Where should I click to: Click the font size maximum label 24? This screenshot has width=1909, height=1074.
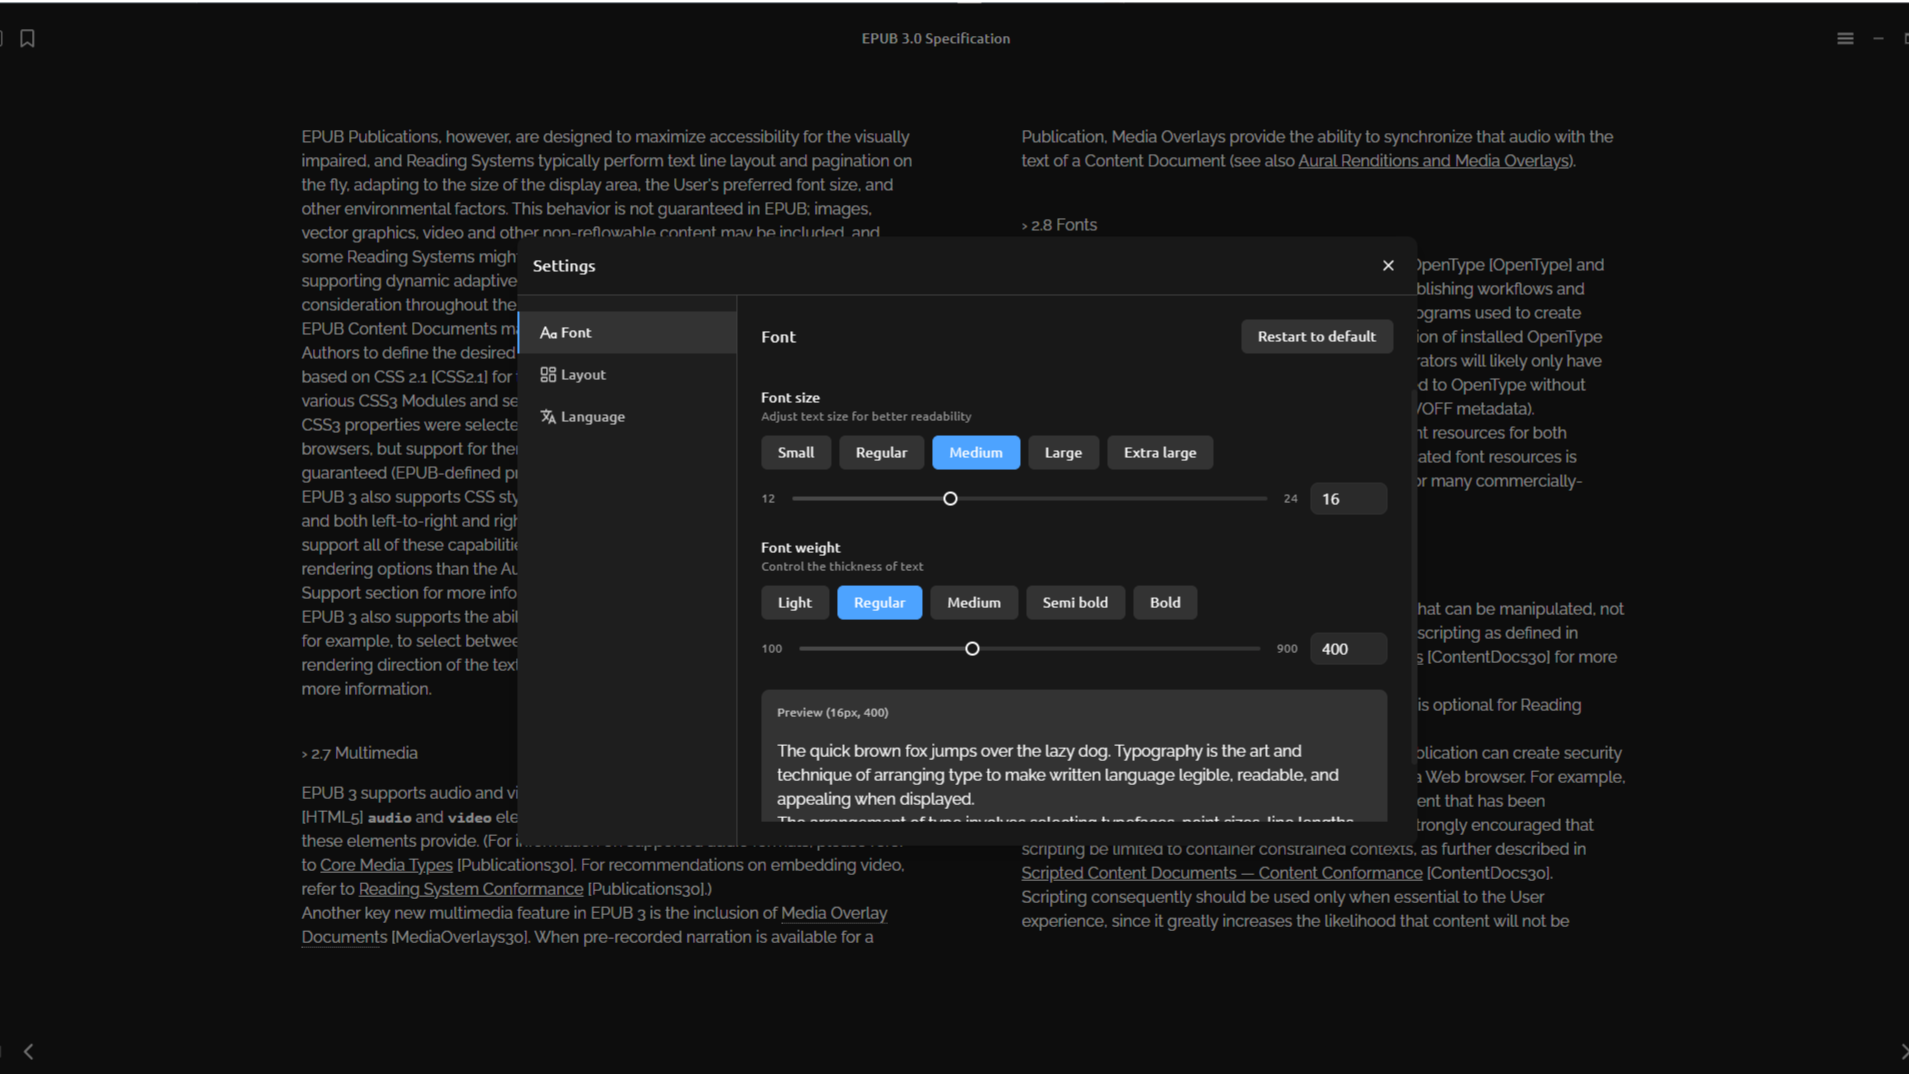(1290, 498)
